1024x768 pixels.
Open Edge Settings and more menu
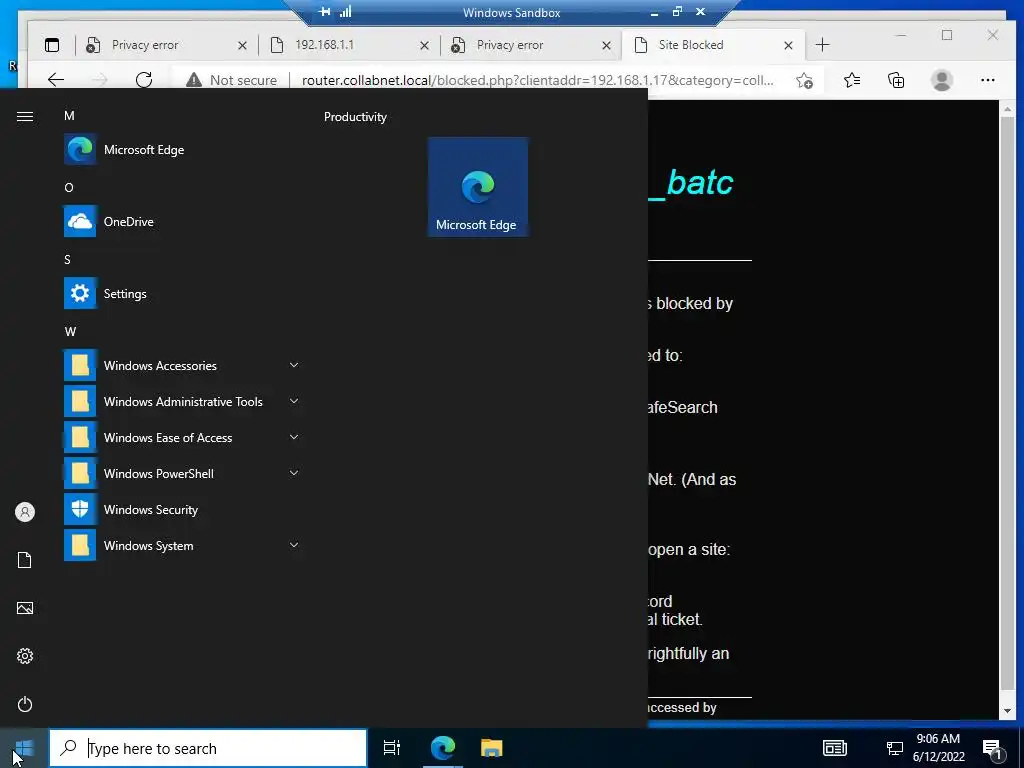(x=987, y=80)
